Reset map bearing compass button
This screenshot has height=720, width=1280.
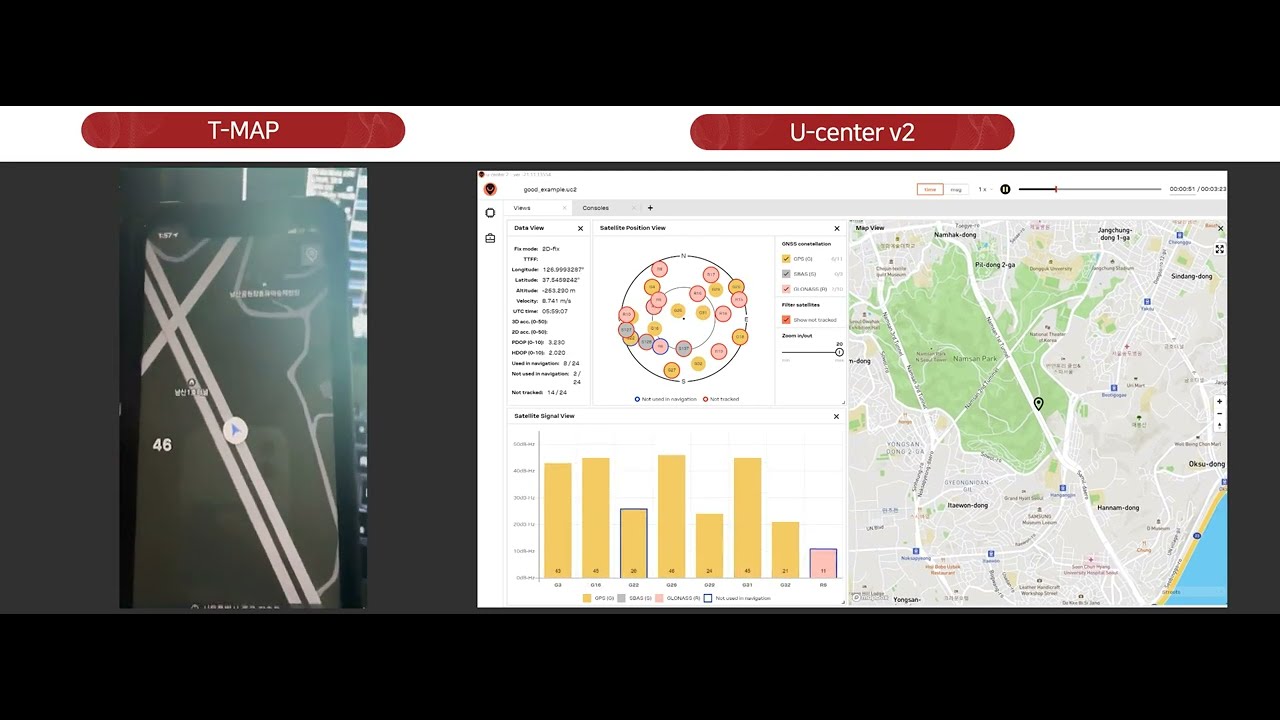(x=1219, y=426)
